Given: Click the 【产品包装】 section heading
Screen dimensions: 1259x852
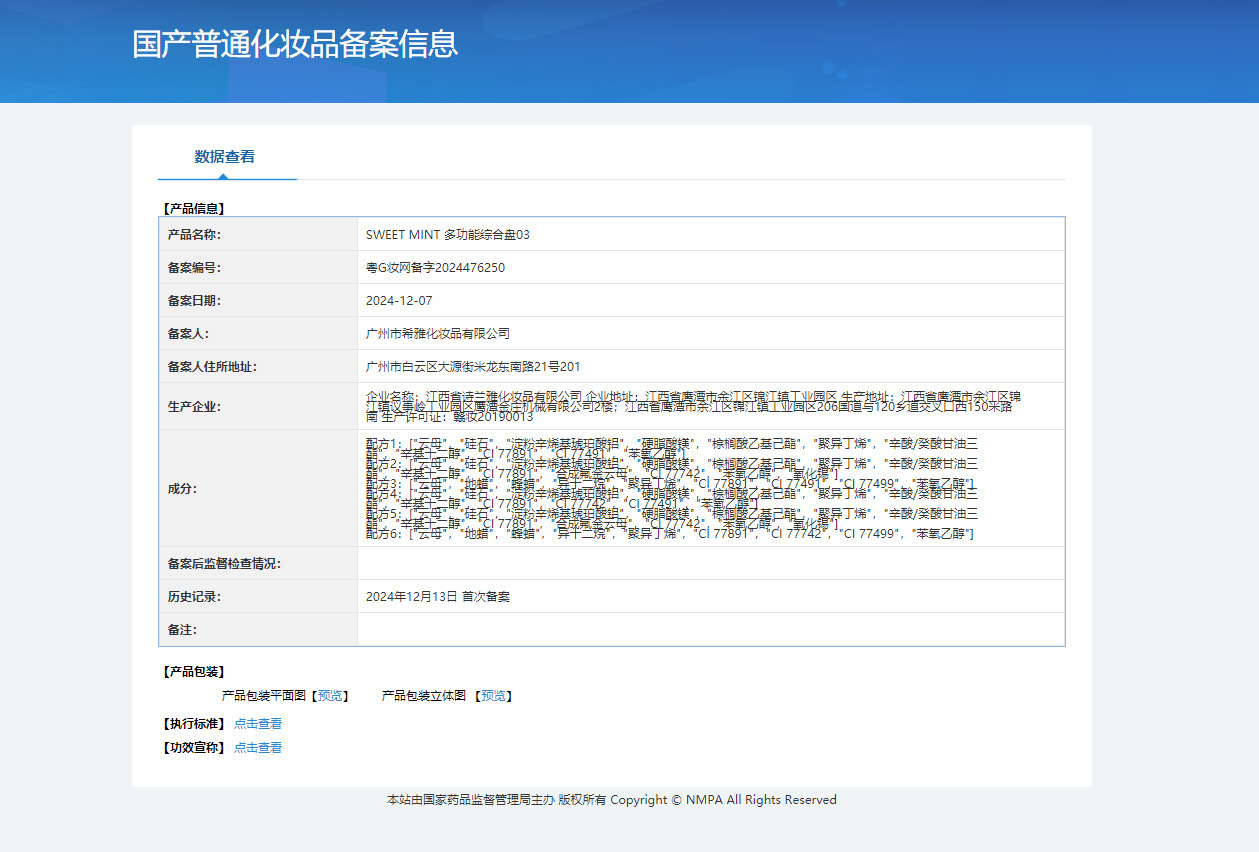Looking at the screenshot, I should coord(193,672).
